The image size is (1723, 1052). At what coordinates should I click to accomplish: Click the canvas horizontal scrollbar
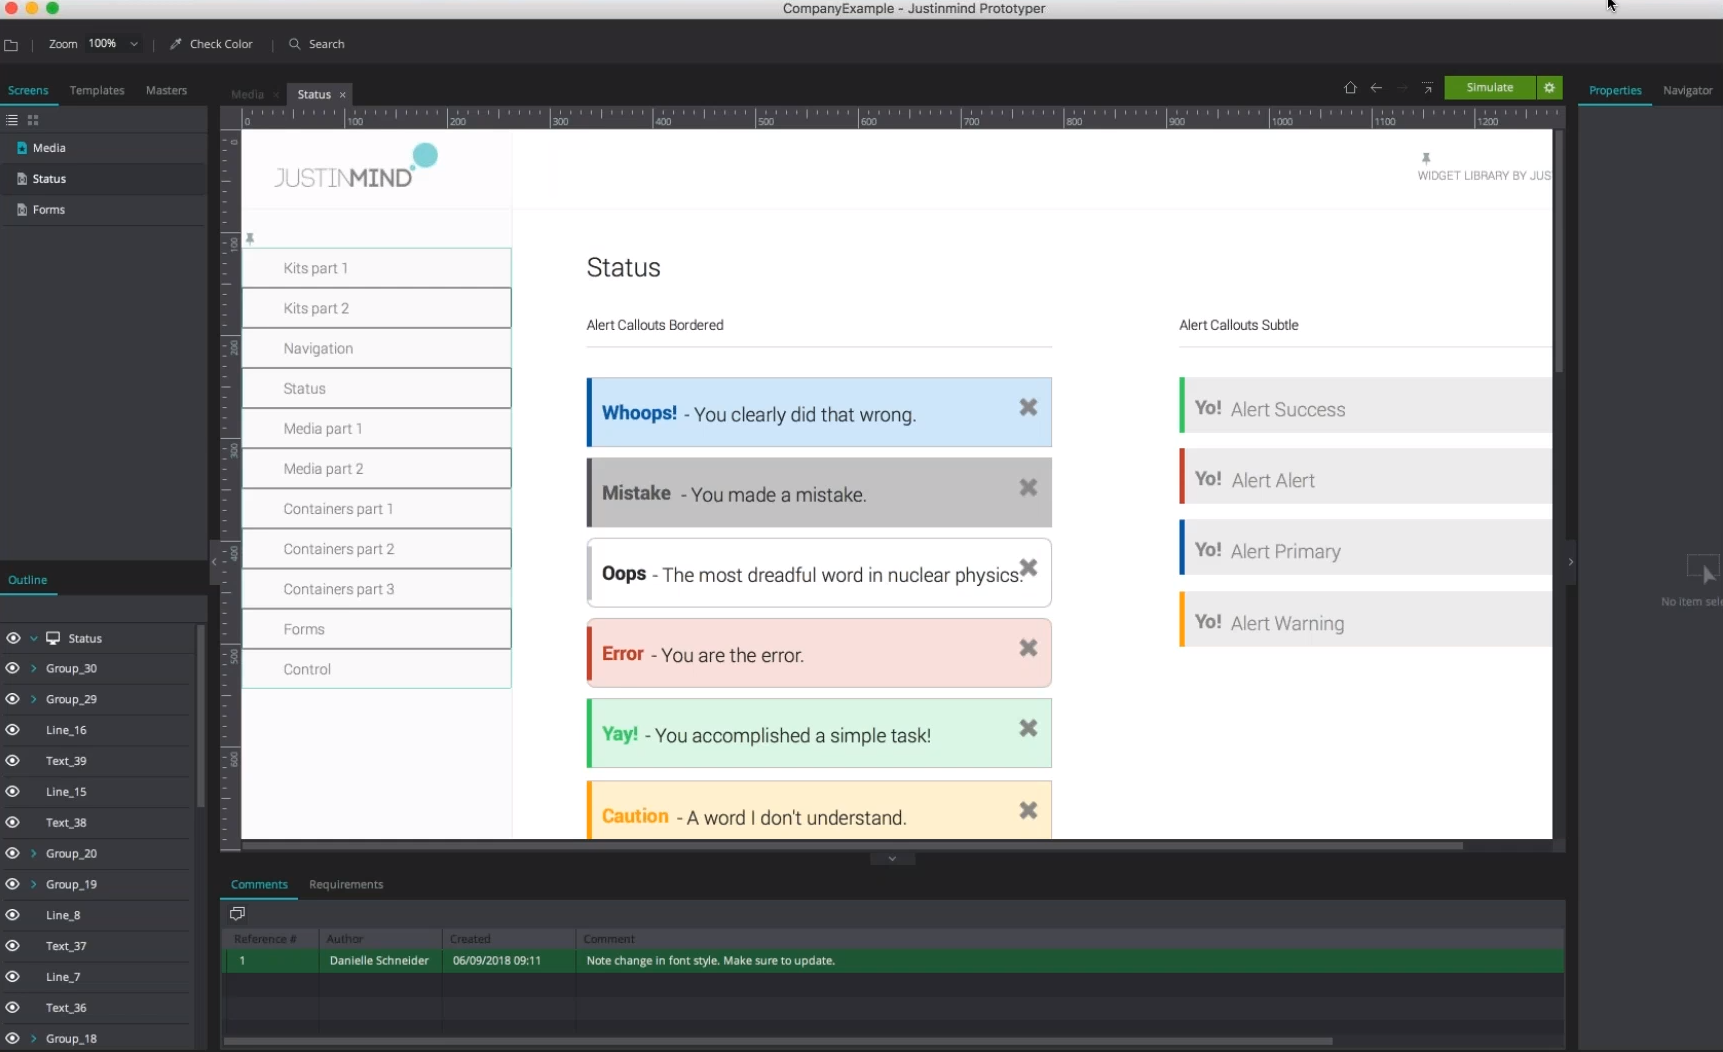point(852,846)
